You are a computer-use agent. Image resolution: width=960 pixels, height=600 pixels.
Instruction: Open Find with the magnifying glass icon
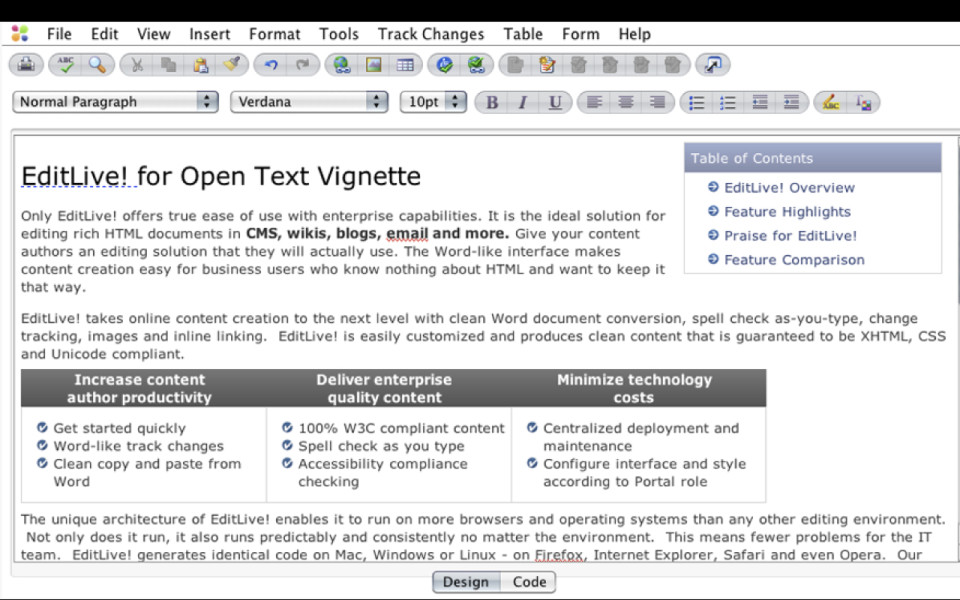pyautogui.click(x=97, y=65)
